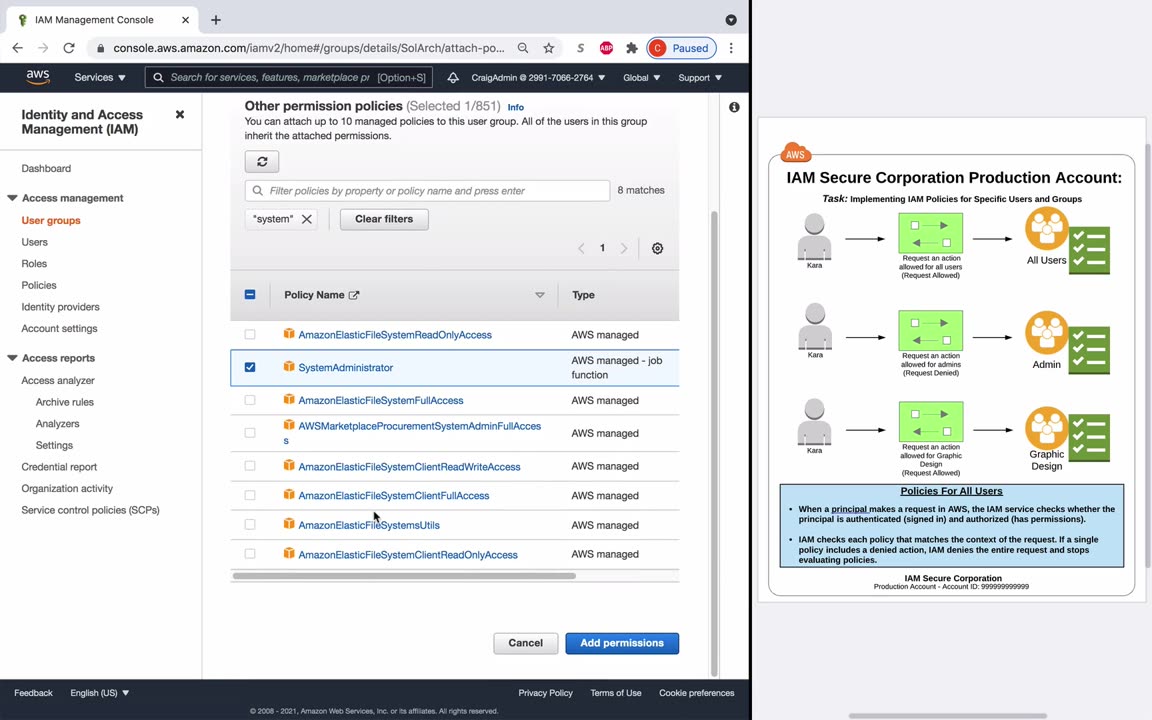1152x720 pixels.
Task: Open Policies in the IAM sidebar
Action: coord(39,285)
